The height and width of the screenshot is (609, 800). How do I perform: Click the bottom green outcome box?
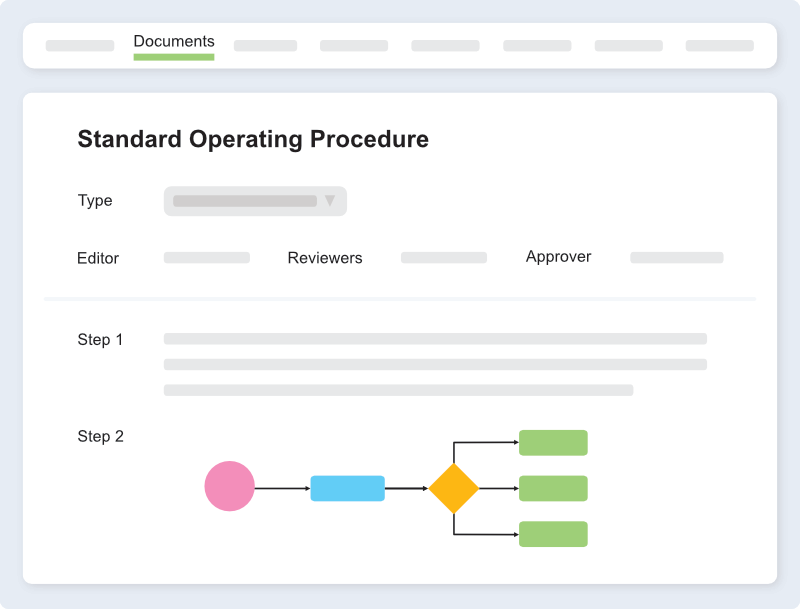(x=553, y=534)
